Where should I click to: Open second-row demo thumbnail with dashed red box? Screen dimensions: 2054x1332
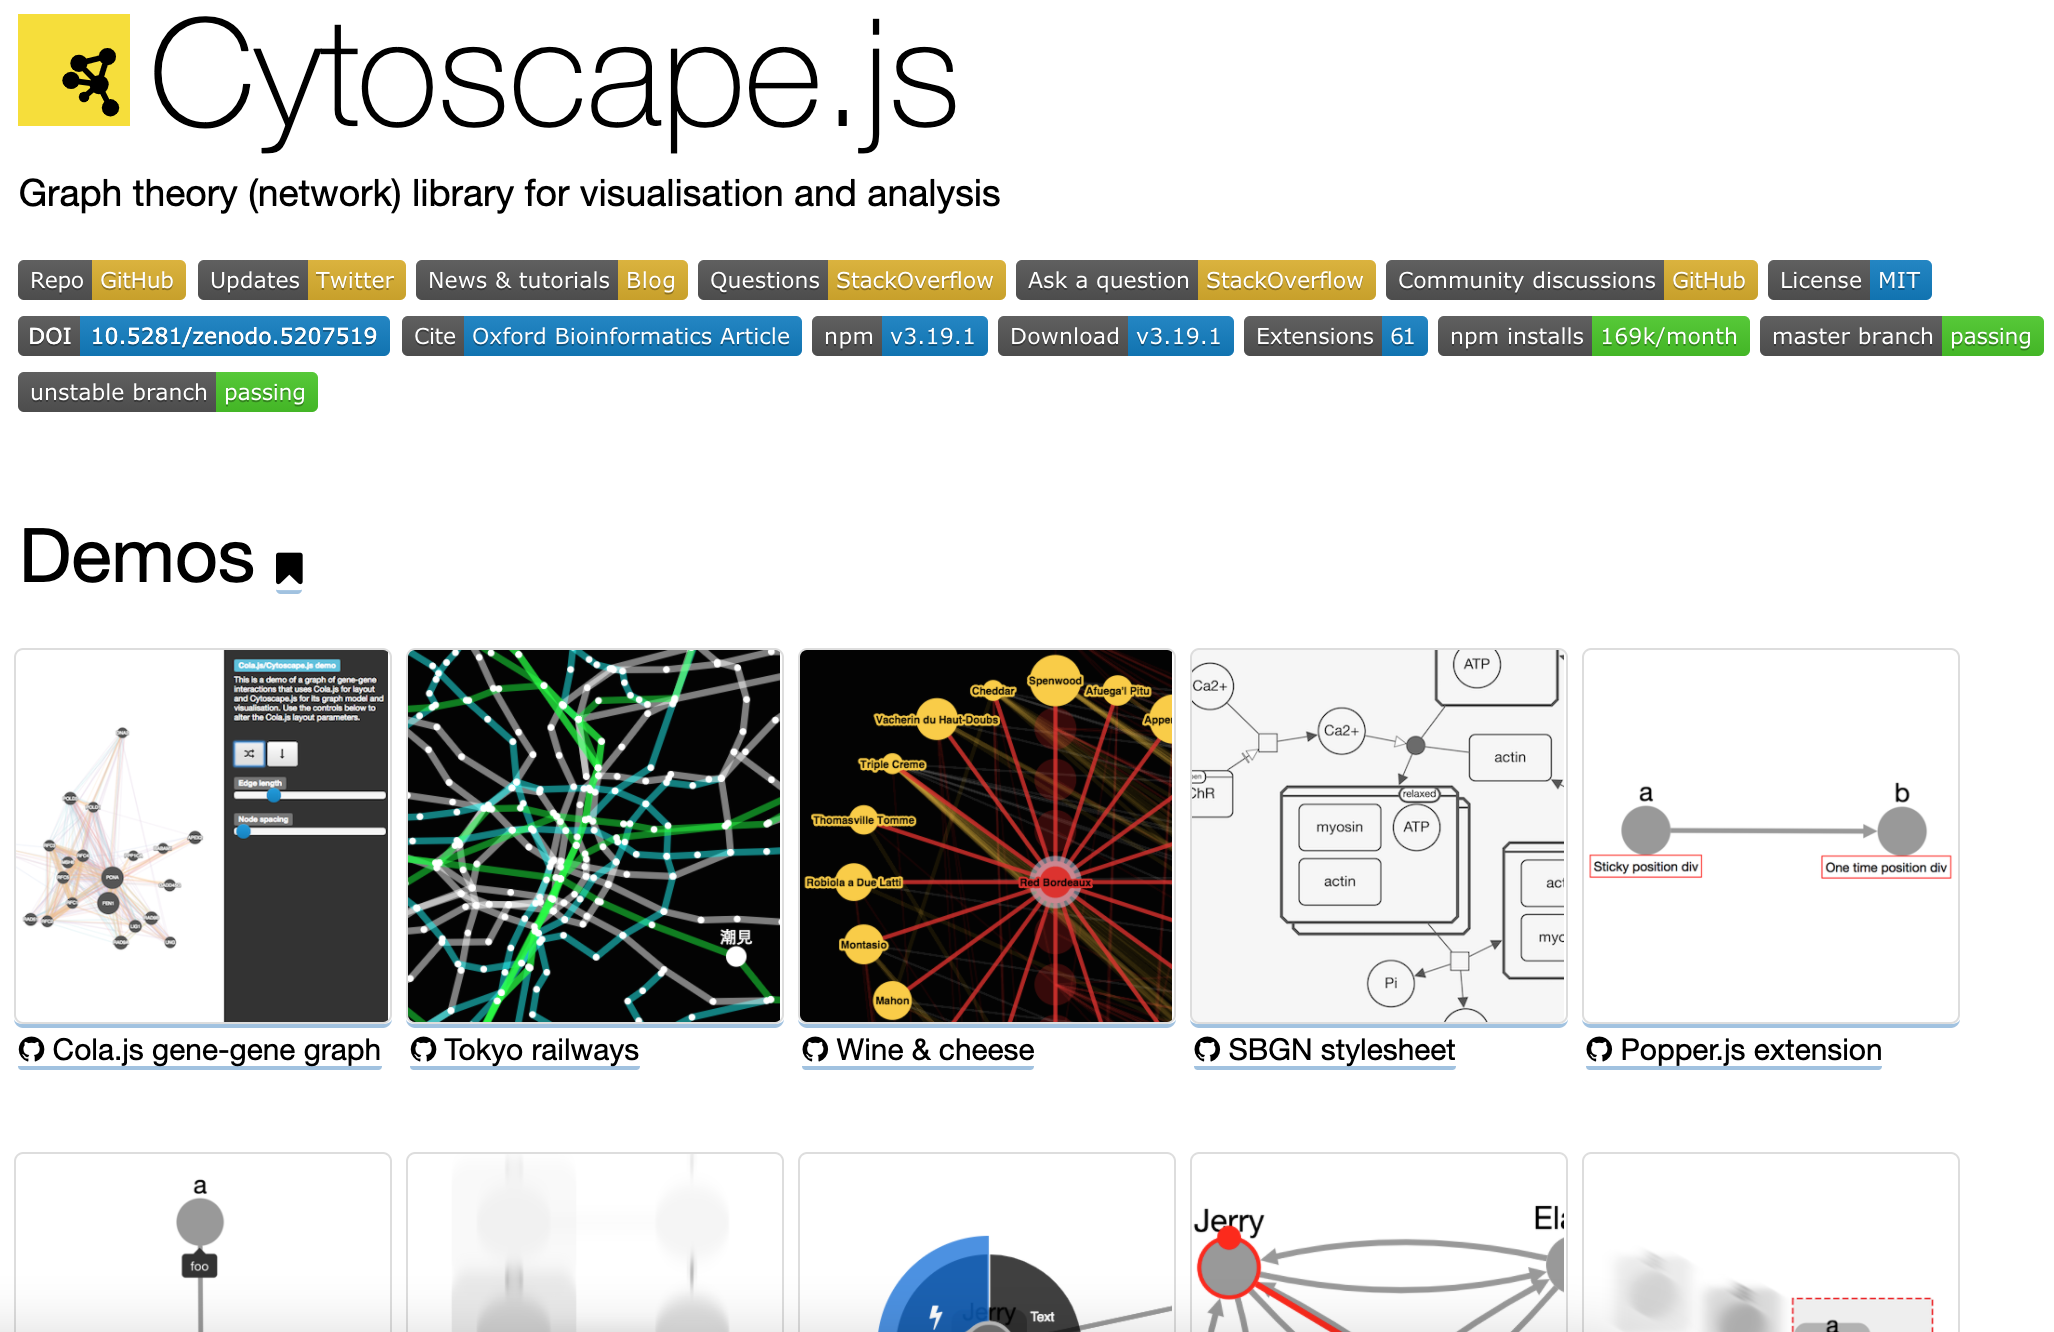click(x=1771, y=1242)
